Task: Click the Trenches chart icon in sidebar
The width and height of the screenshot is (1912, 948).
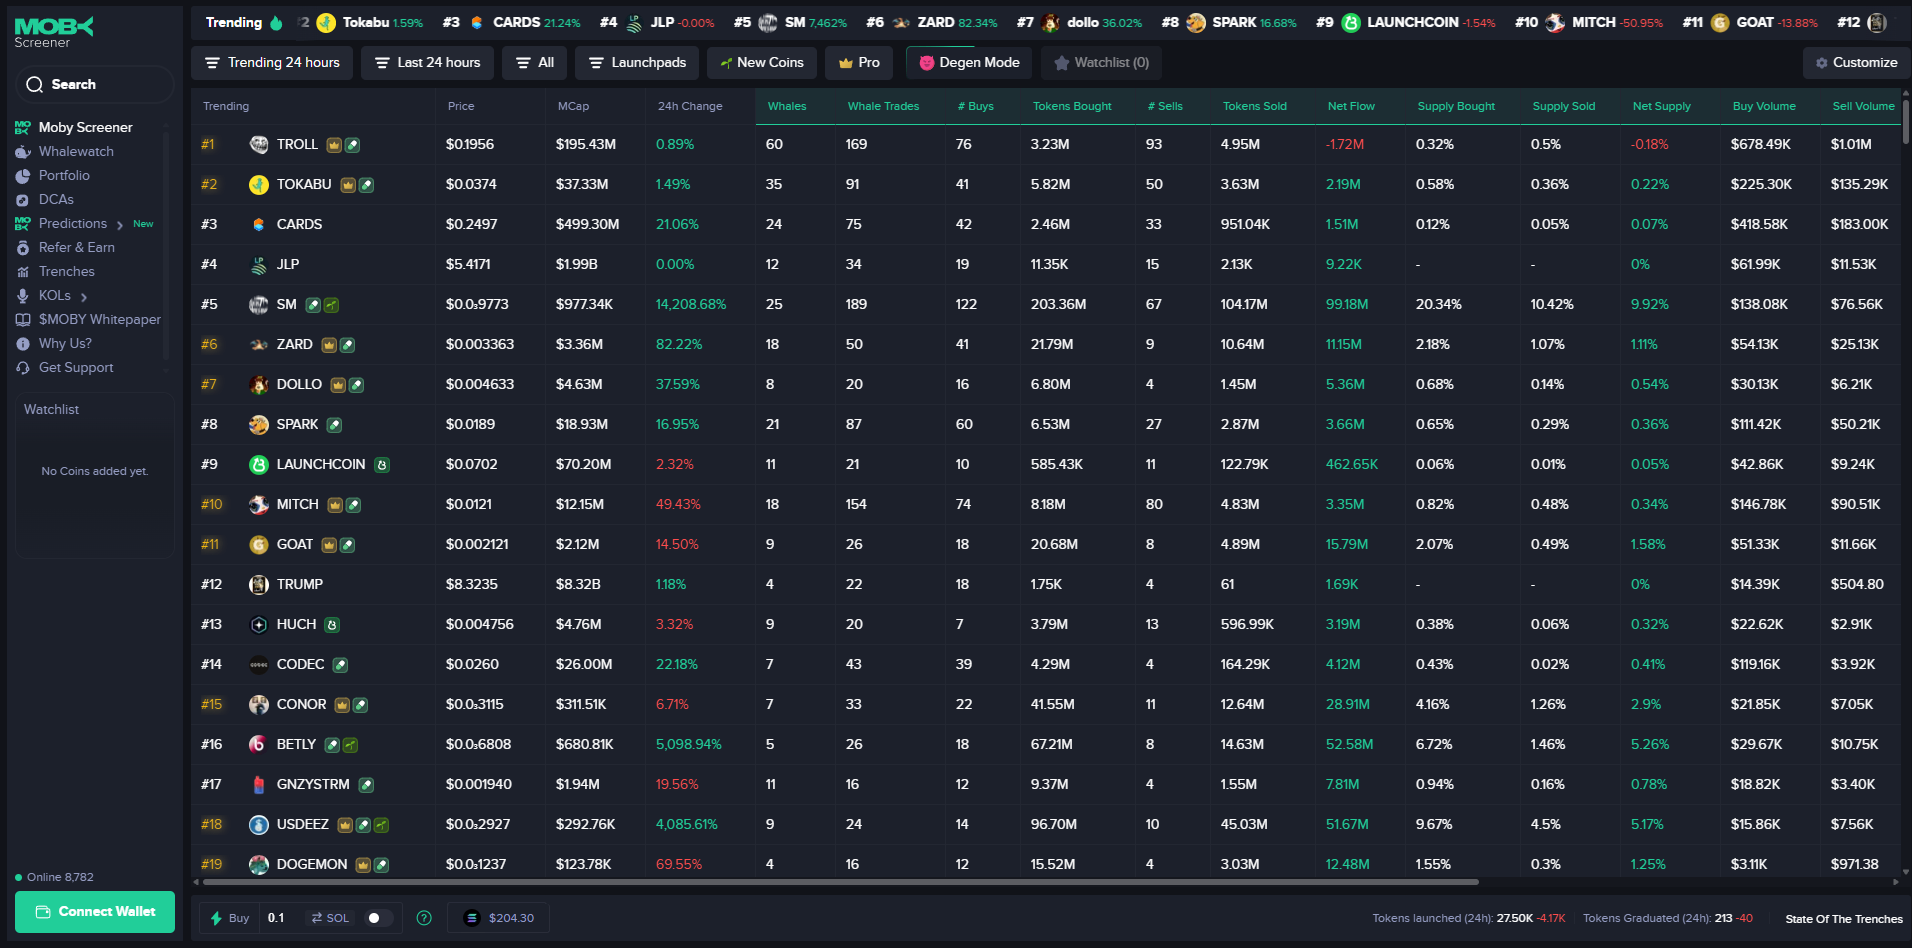Action: [x=23, y=272]
